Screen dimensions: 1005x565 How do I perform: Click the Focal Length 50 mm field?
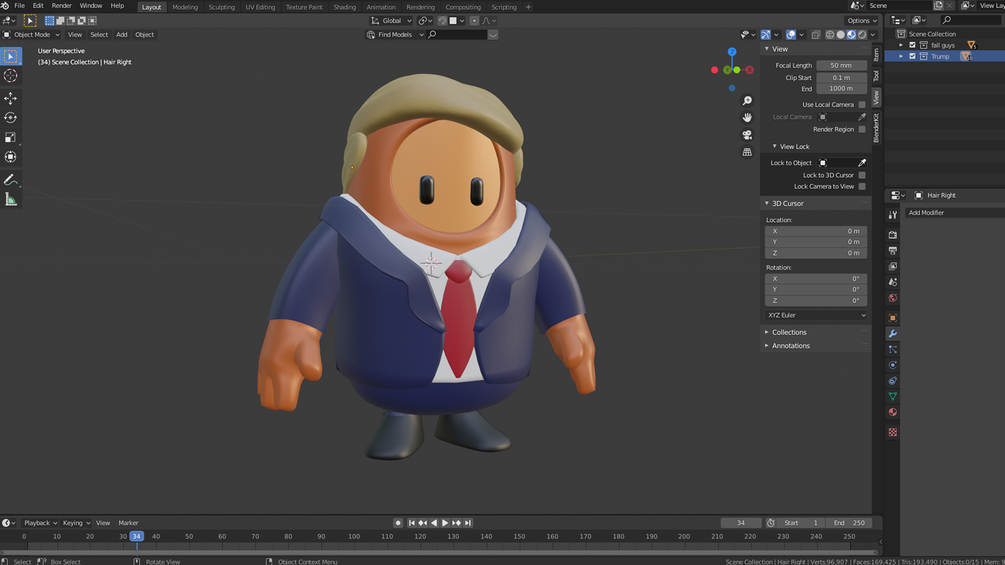click(842, 65)
